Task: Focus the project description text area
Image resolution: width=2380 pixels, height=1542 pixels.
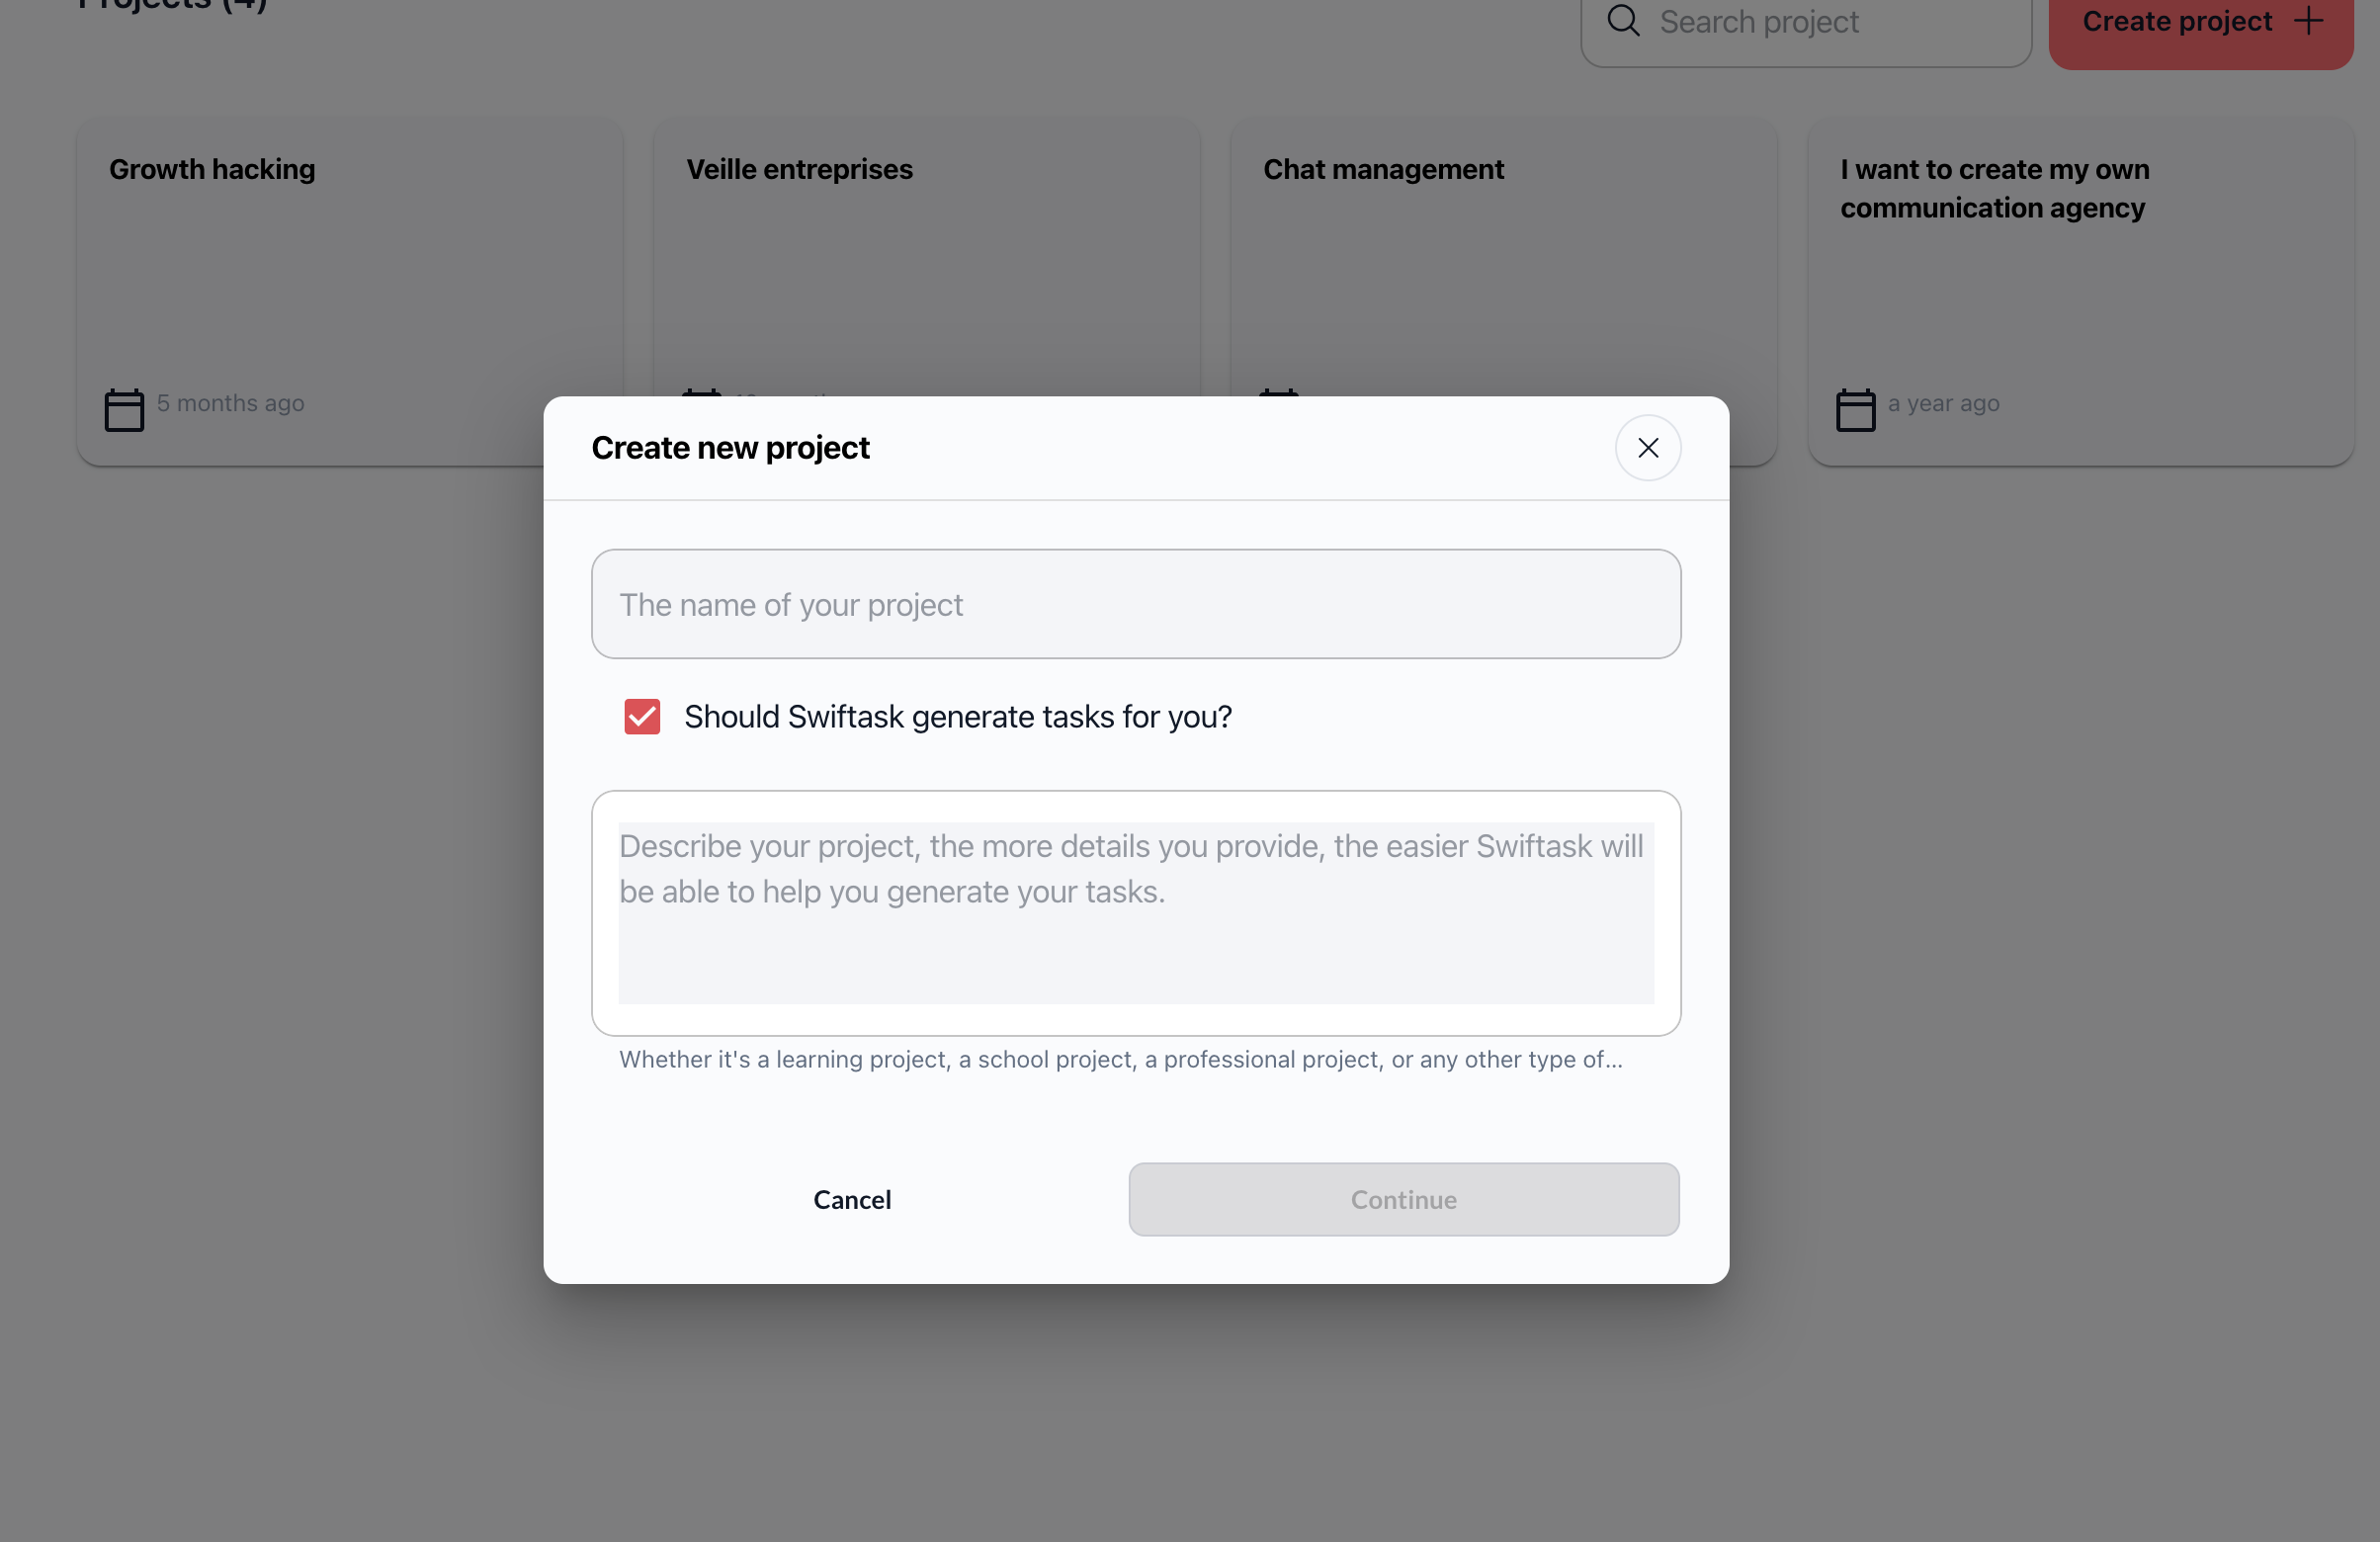Action: pyautogui.click(x=1136, y=913)
